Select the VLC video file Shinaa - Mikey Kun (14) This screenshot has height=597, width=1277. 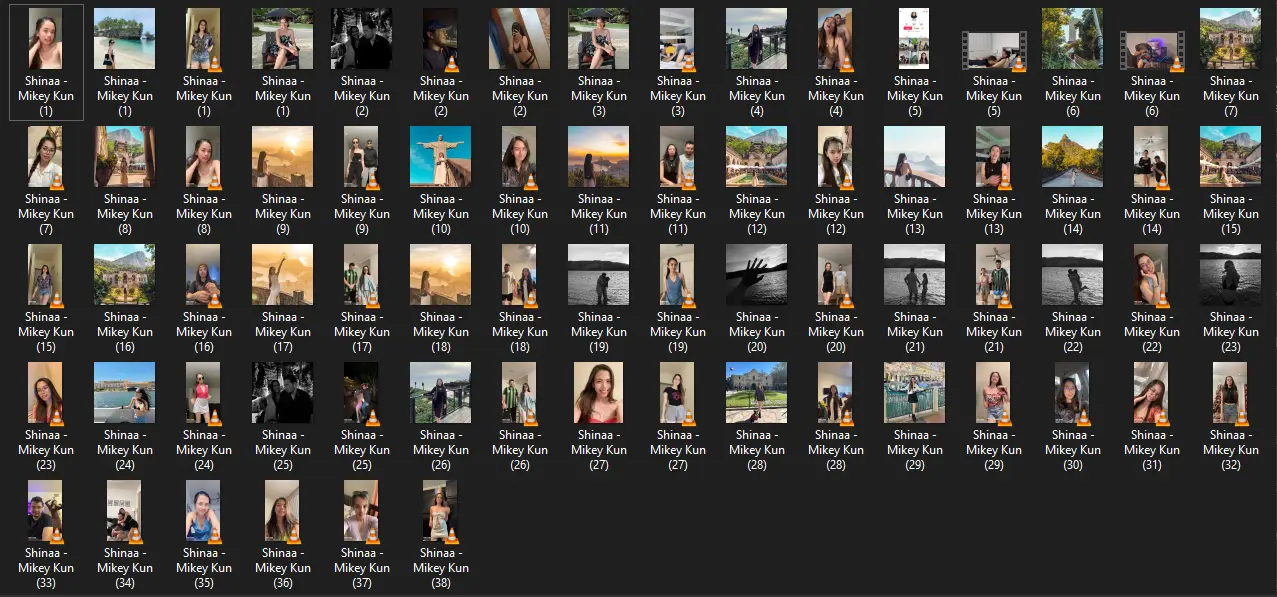(1152, 157)
